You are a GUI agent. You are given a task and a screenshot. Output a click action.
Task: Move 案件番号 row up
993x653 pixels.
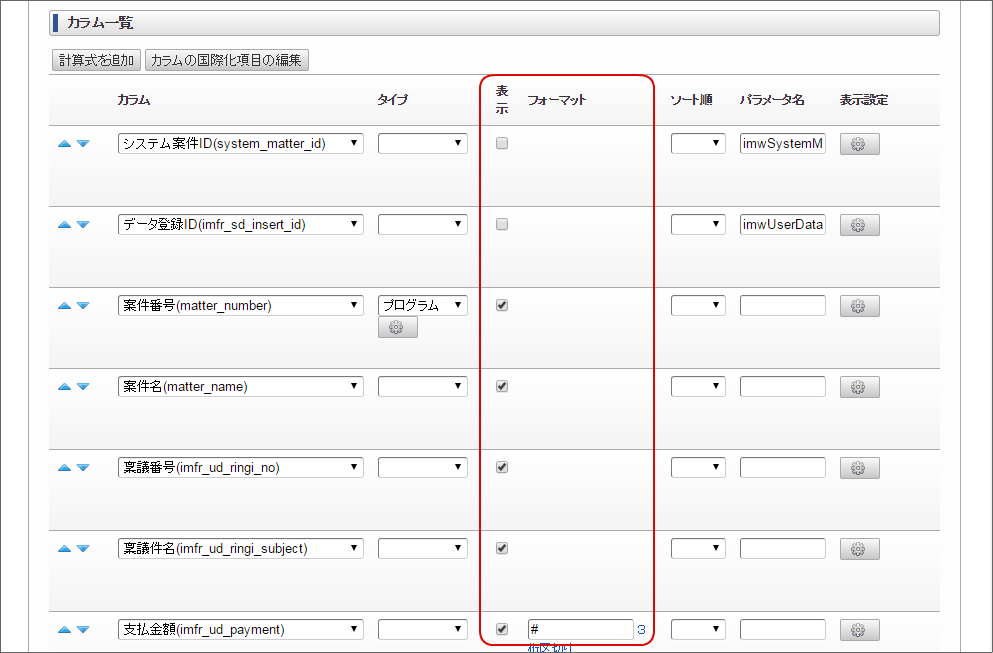pyautogui.click(x=64, y=306)
